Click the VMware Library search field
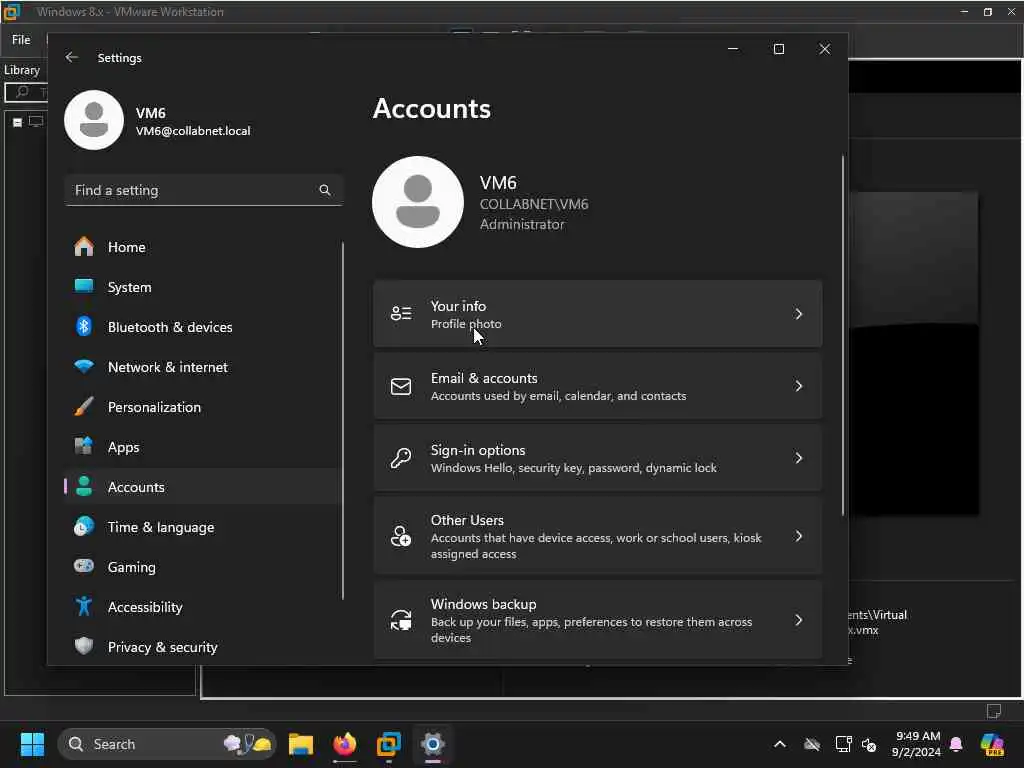Screen dimensions: 1024x768 (x=26, y=92)
